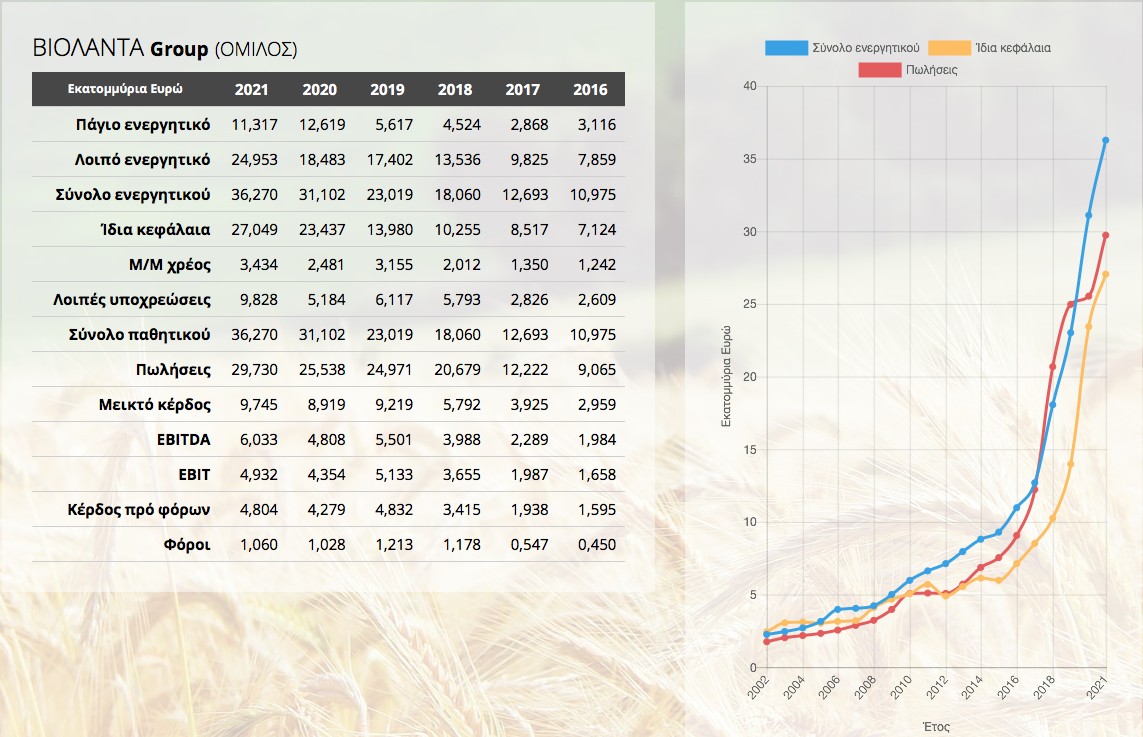Click the 40 y-axis tick label

750,86
